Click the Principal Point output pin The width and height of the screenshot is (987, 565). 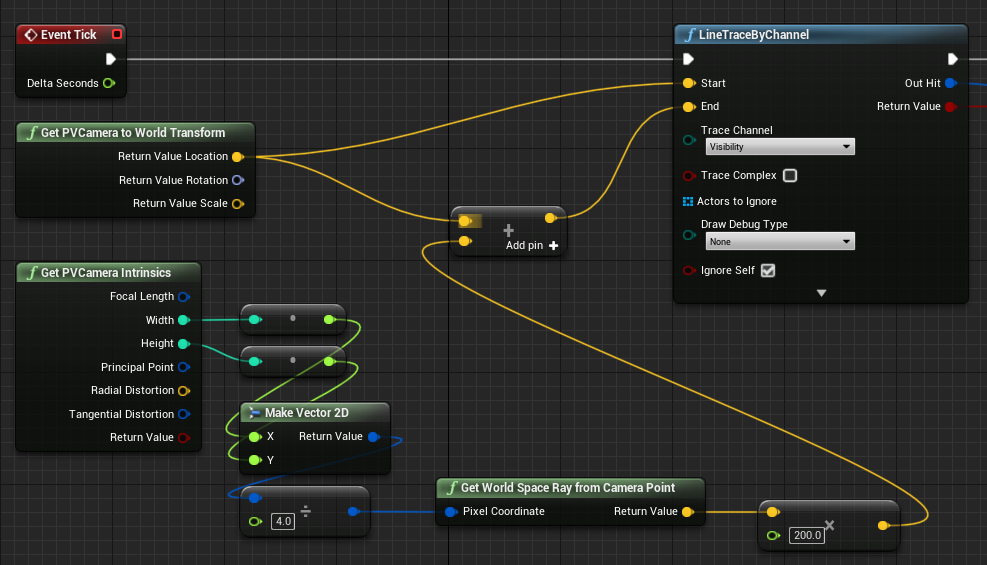coord(184,367)
